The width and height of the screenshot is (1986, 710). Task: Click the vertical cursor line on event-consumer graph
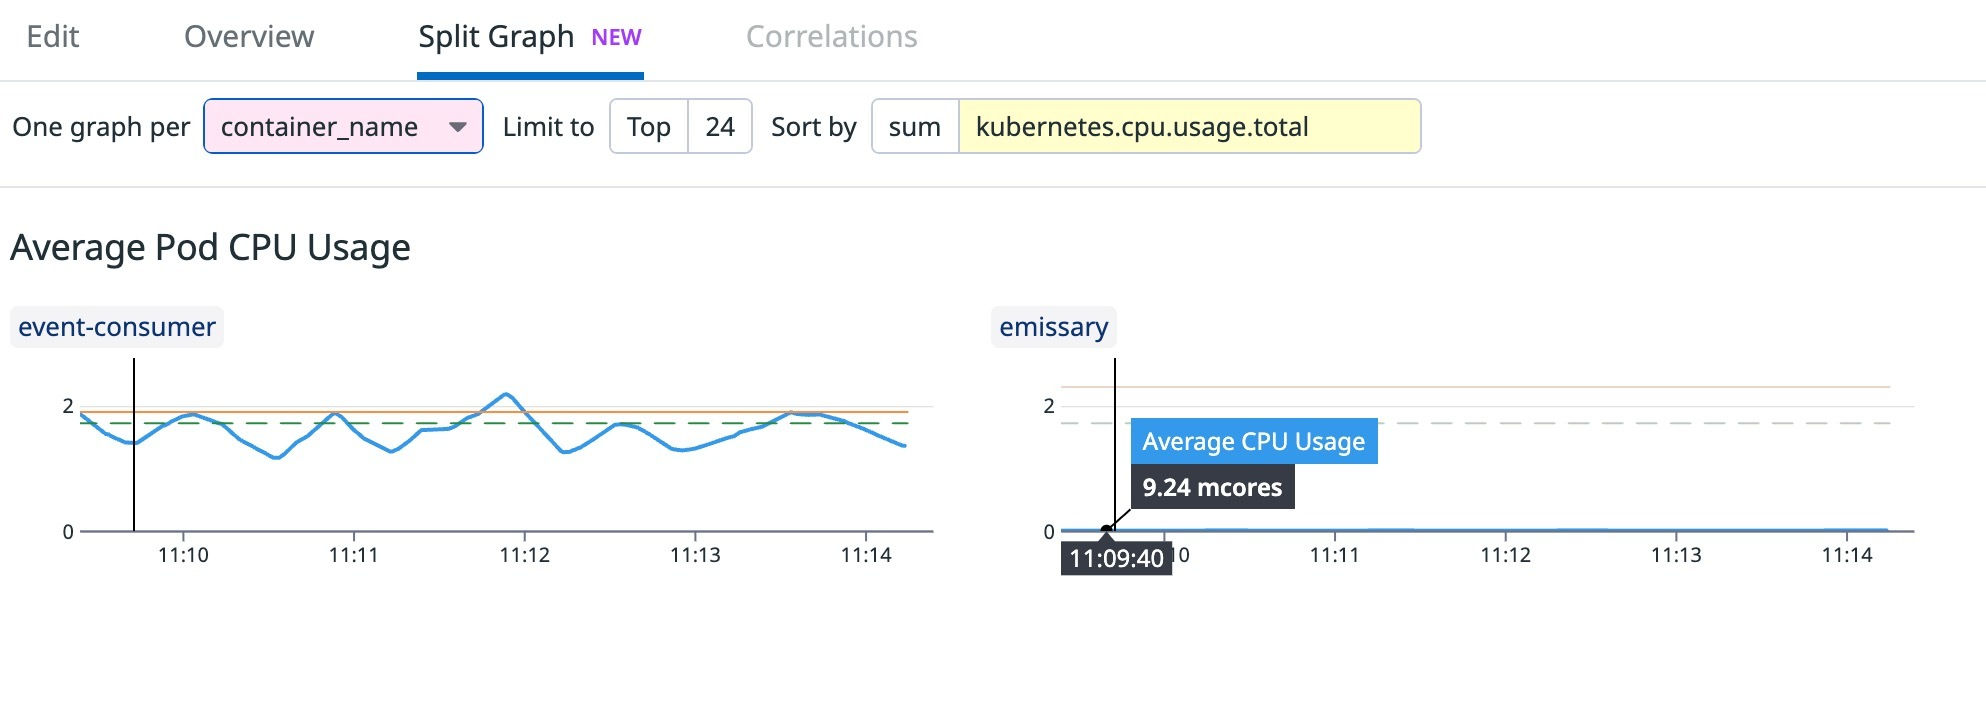click(x=133, y=450)
